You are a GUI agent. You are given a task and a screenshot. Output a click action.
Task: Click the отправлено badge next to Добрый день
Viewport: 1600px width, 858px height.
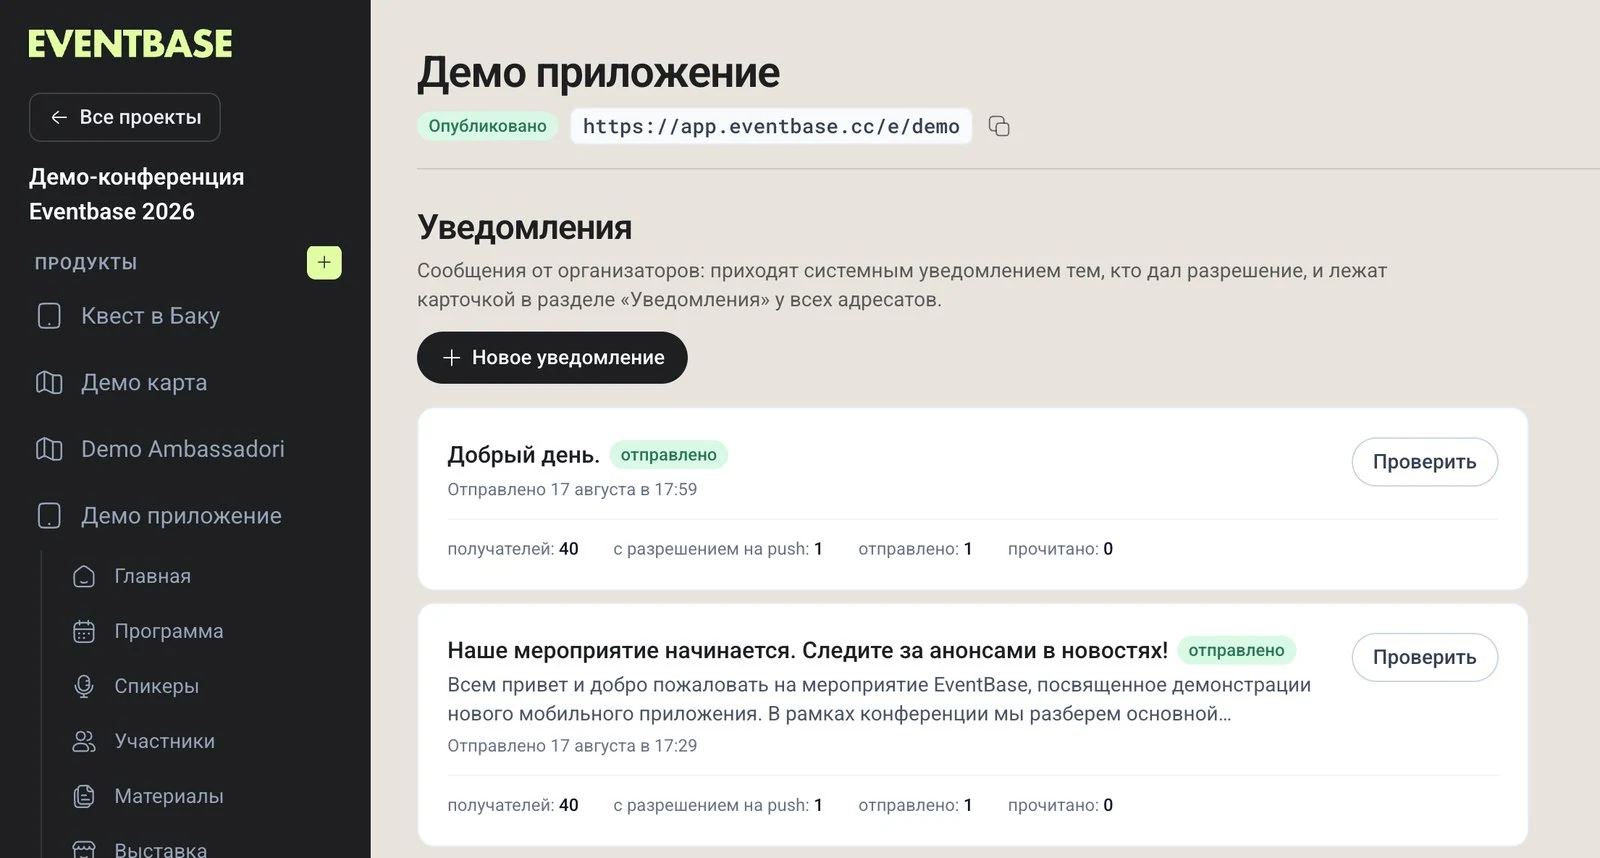tap(668, 455)
